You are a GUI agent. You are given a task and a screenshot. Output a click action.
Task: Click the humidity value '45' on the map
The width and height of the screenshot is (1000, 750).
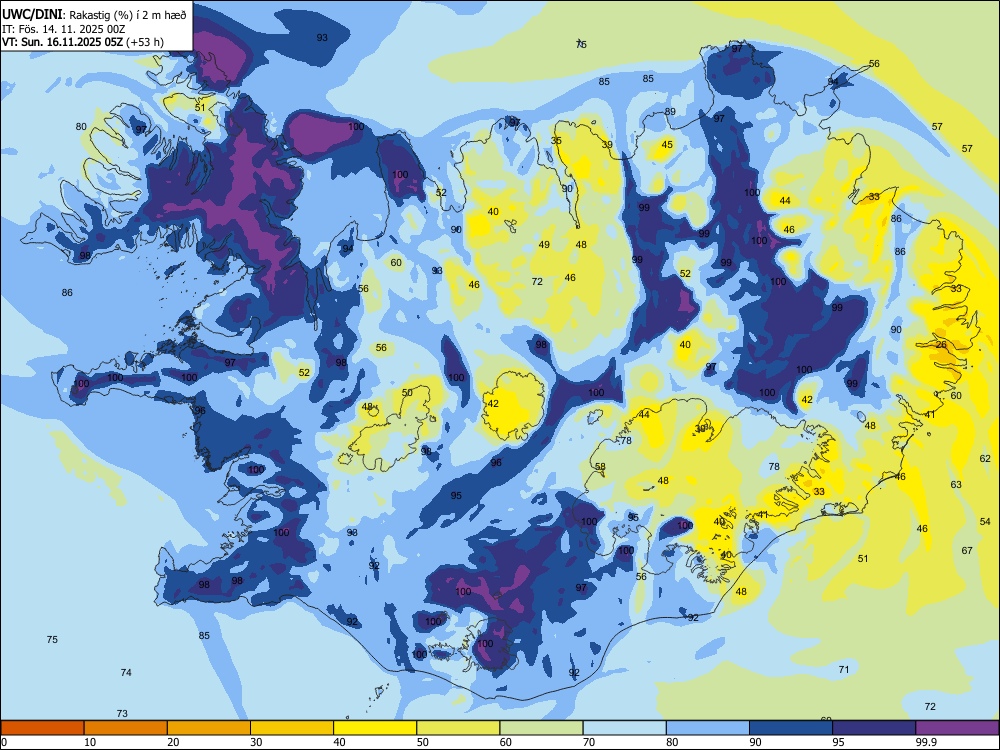pyautogui.click(x=666, y=145)
